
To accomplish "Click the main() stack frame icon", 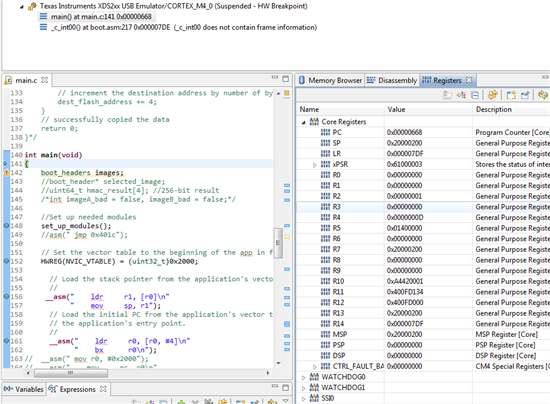I will [43, 16].
